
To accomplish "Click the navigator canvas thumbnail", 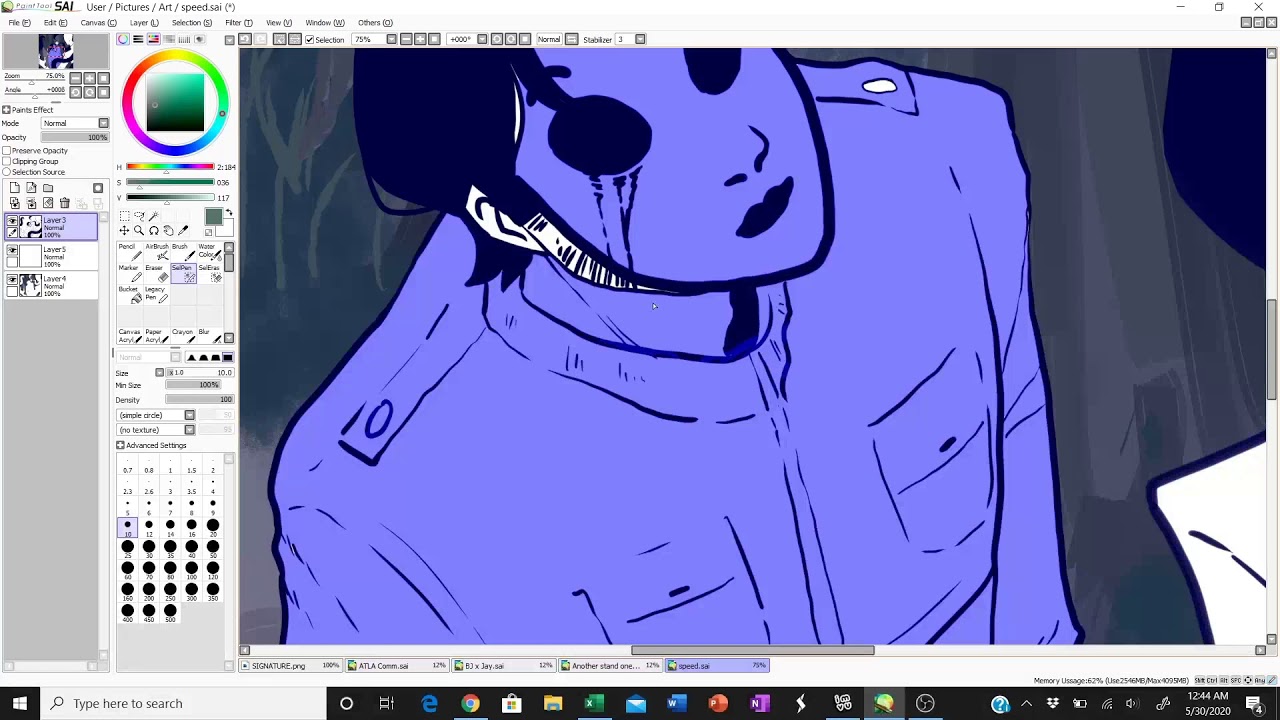I will [x=55, y=51].
